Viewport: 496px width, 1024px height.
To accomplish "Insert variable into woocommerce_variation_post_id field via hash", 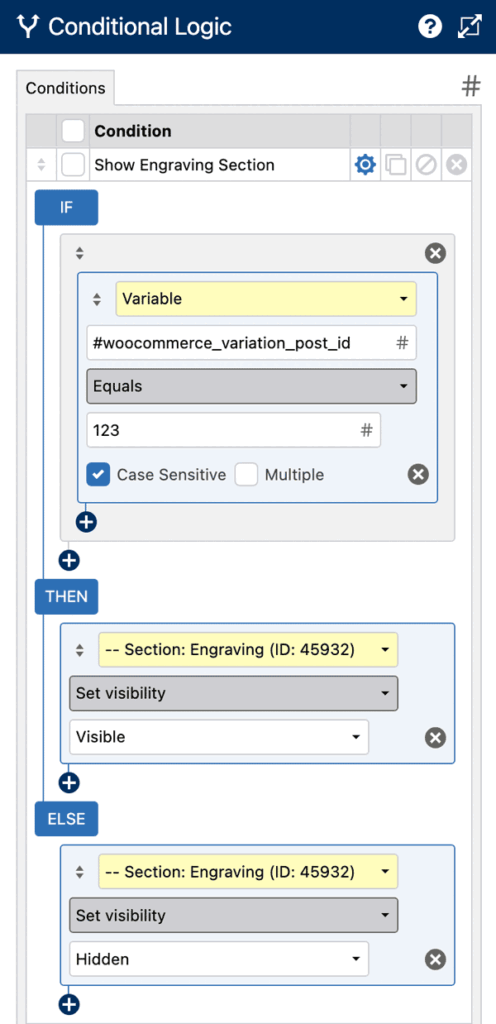I will (403, 343).
